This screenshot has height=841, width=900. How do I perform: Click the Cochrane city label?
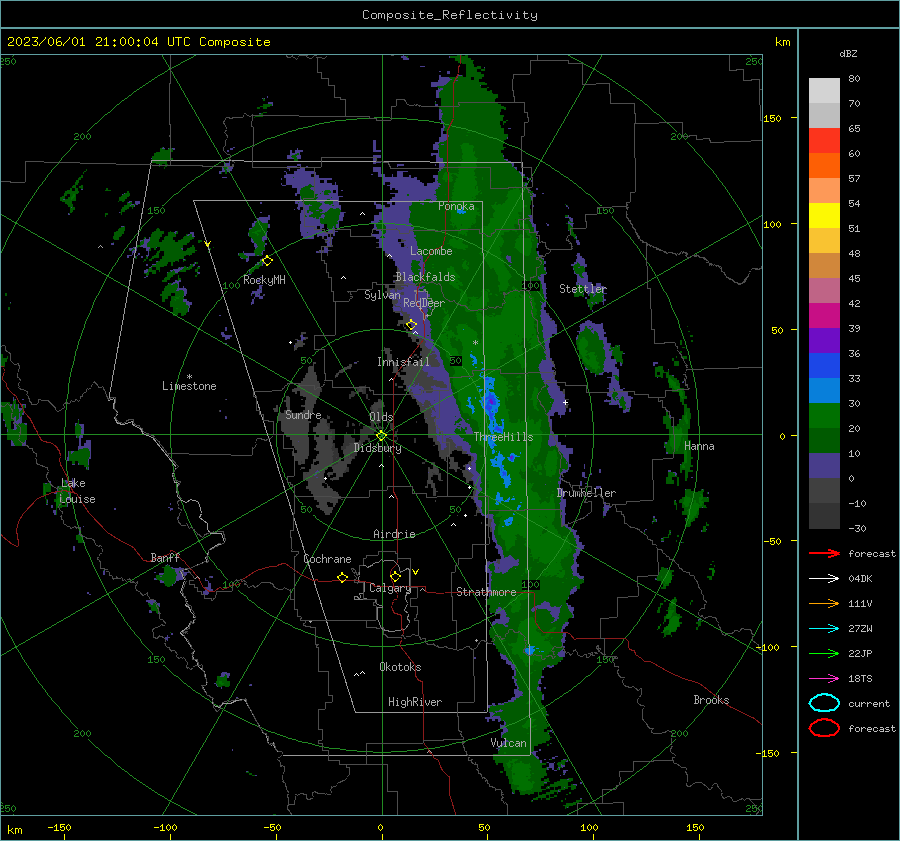pos(327,559)
